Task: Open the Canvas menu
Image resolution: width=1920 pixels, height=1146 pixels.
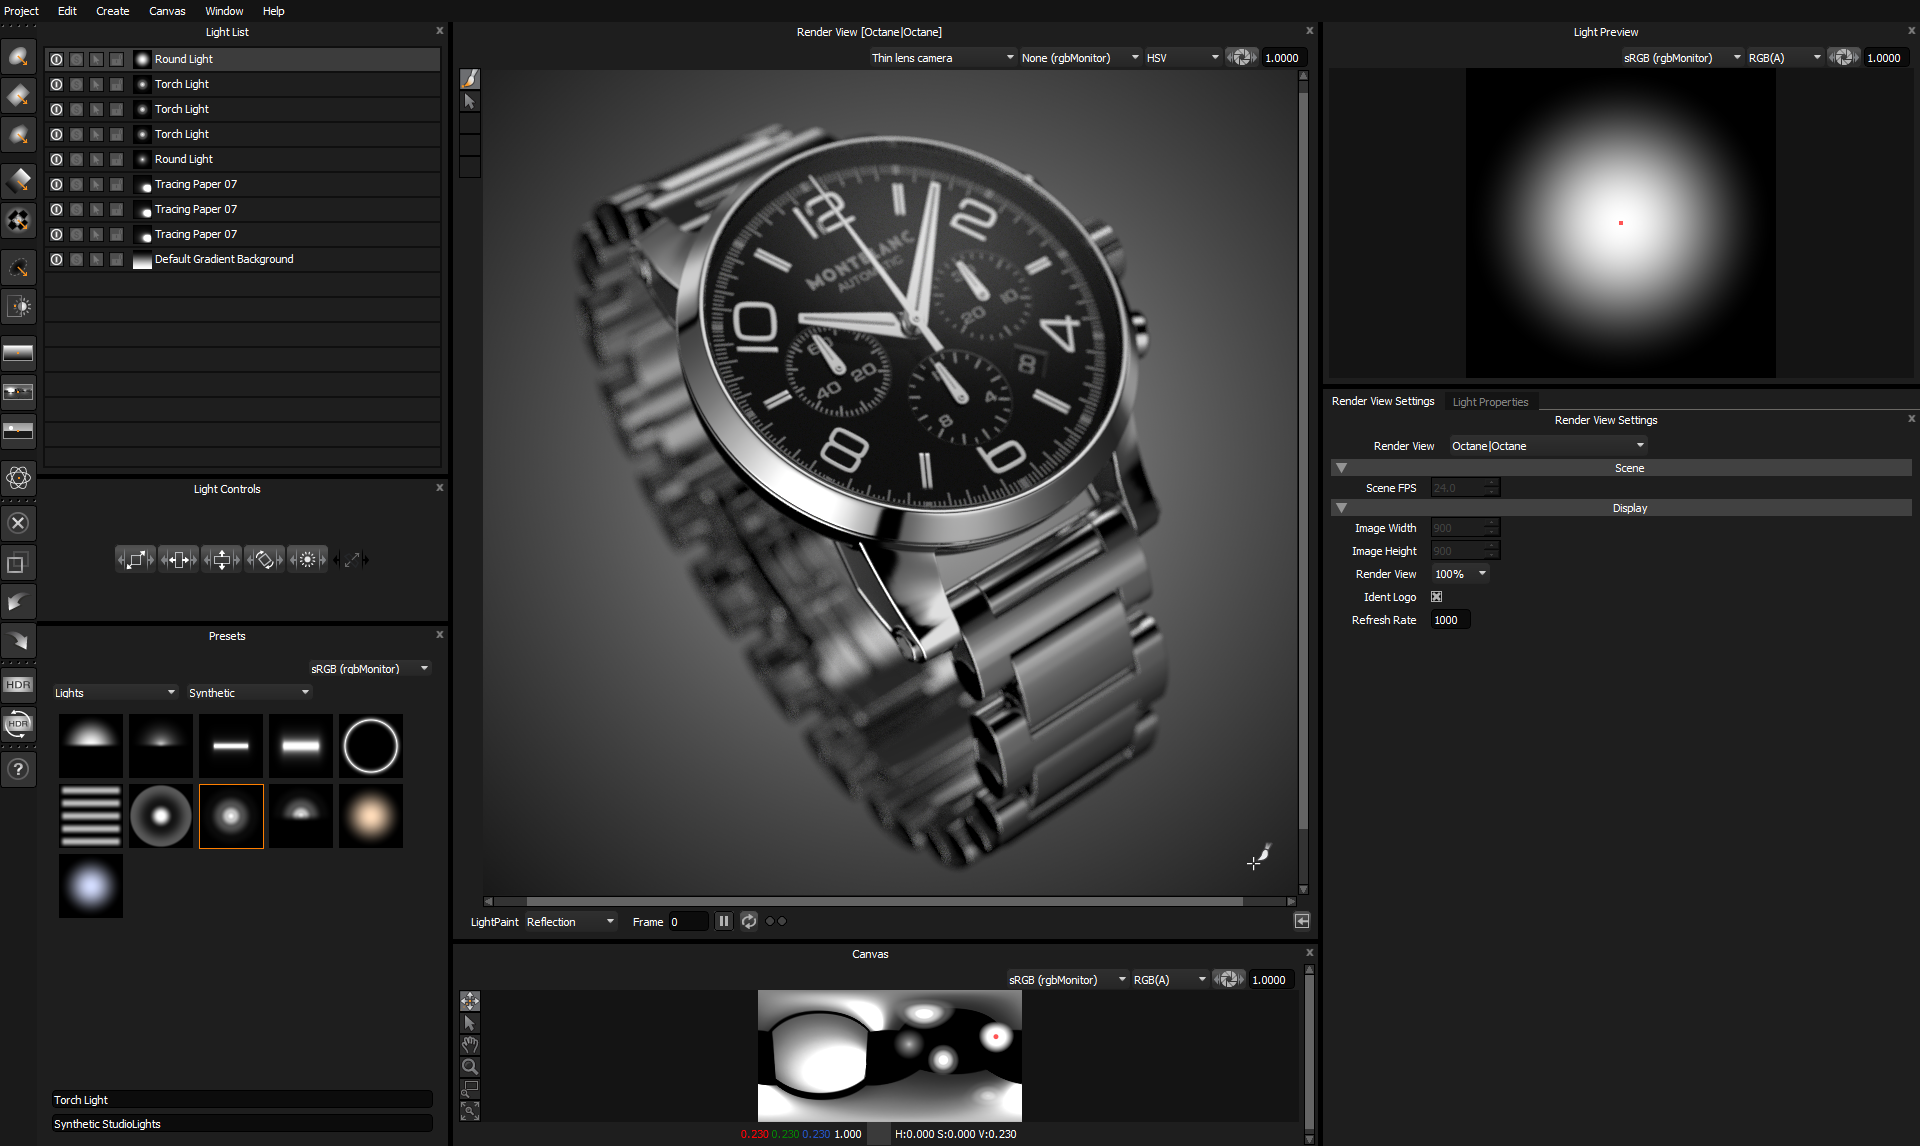Action: click(167, 11)
